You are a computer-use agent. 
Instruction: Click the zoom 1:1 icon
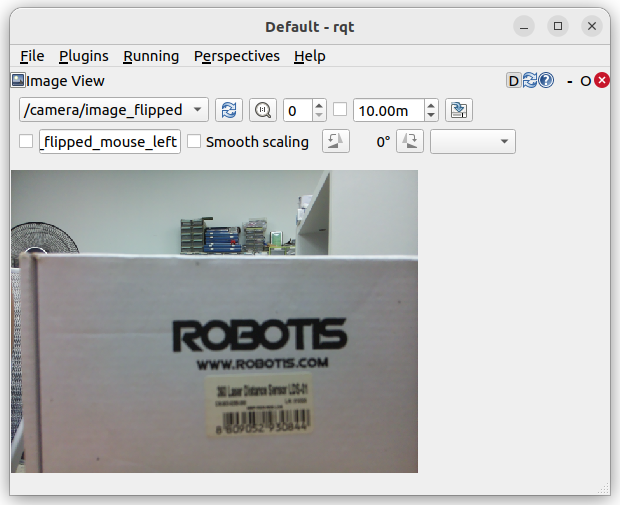[x=263, y=110]
